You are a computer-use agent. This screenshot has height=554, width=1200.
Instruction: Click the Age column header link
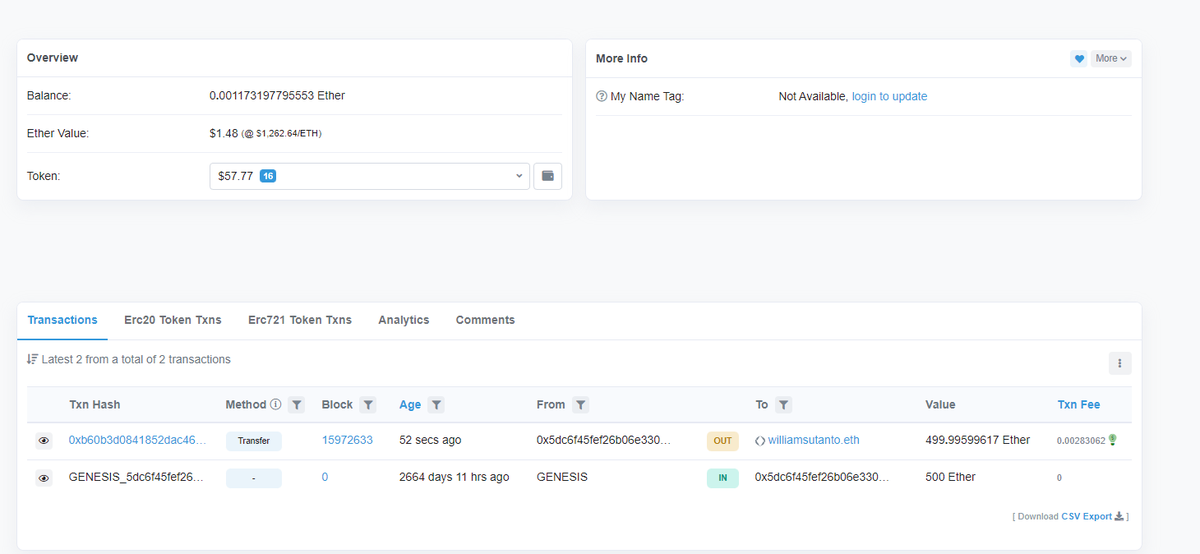click(x=410, y=405)
